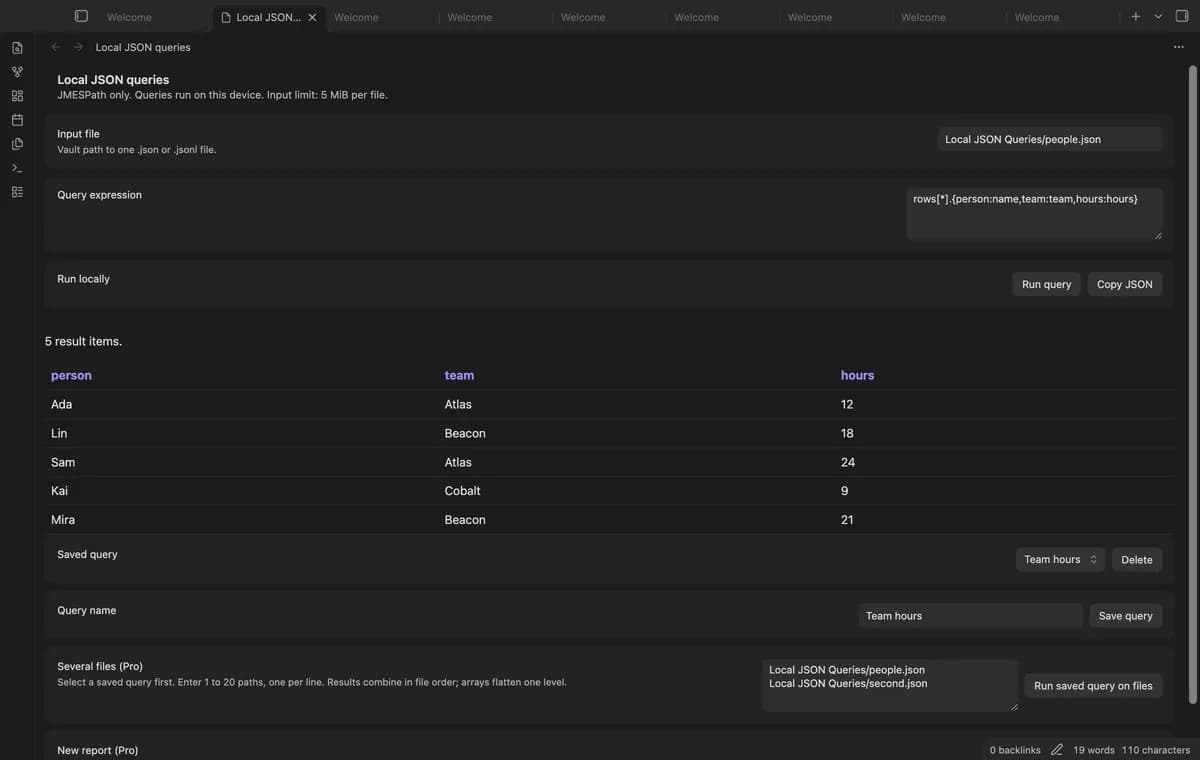Expand the tab list chevron
The width and height of the screenshot is (1200, 760).
(1158, 16)
